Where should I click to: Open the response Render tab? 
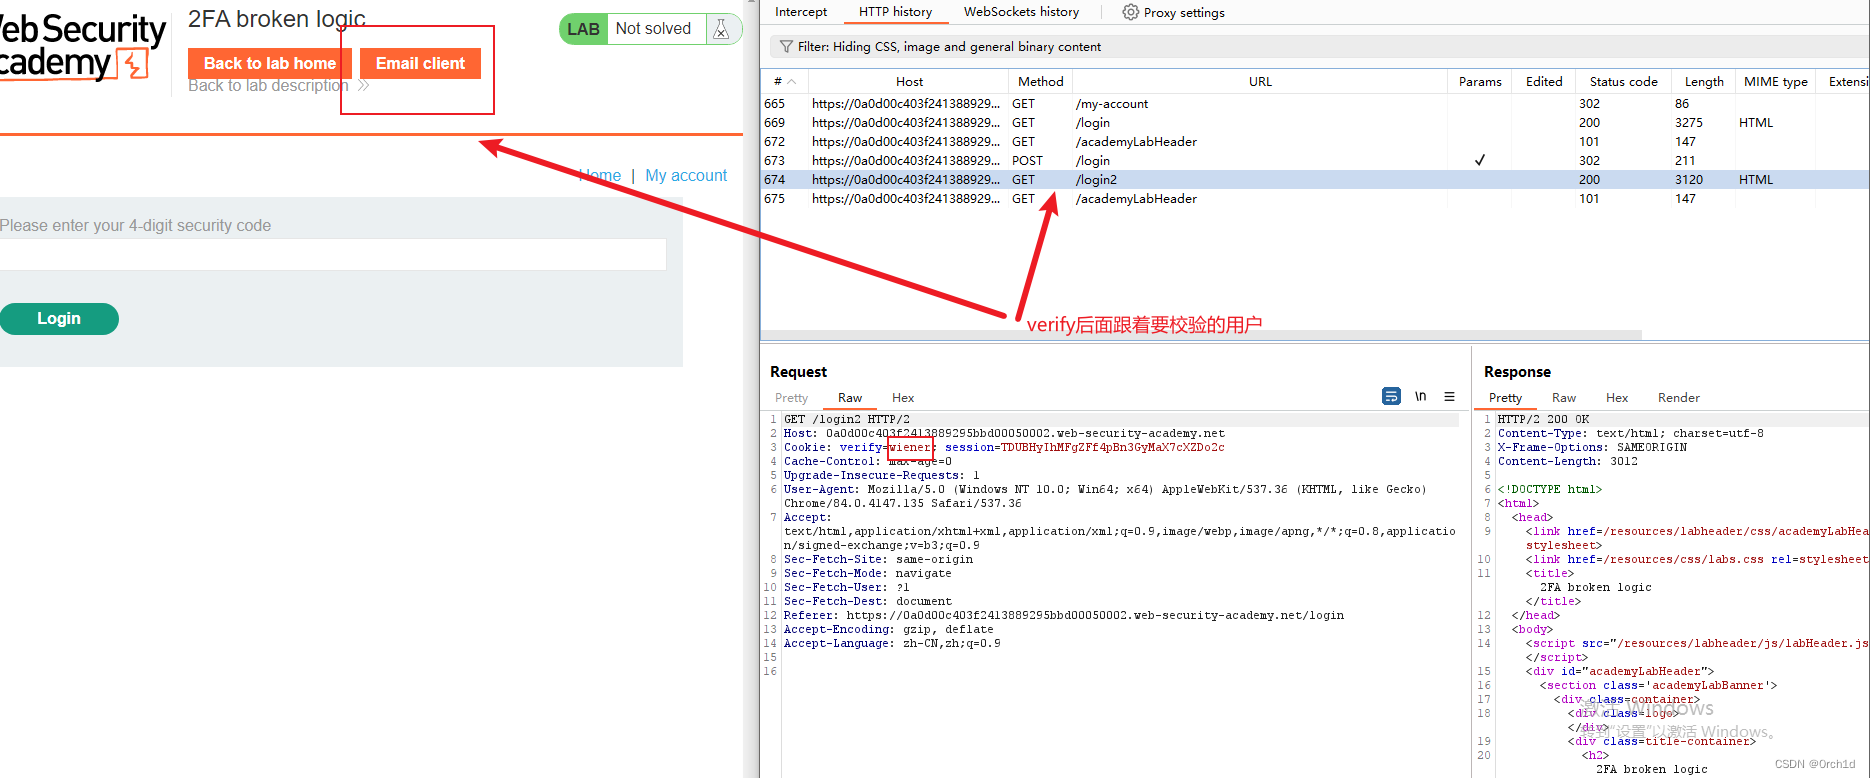[1679, 398]
